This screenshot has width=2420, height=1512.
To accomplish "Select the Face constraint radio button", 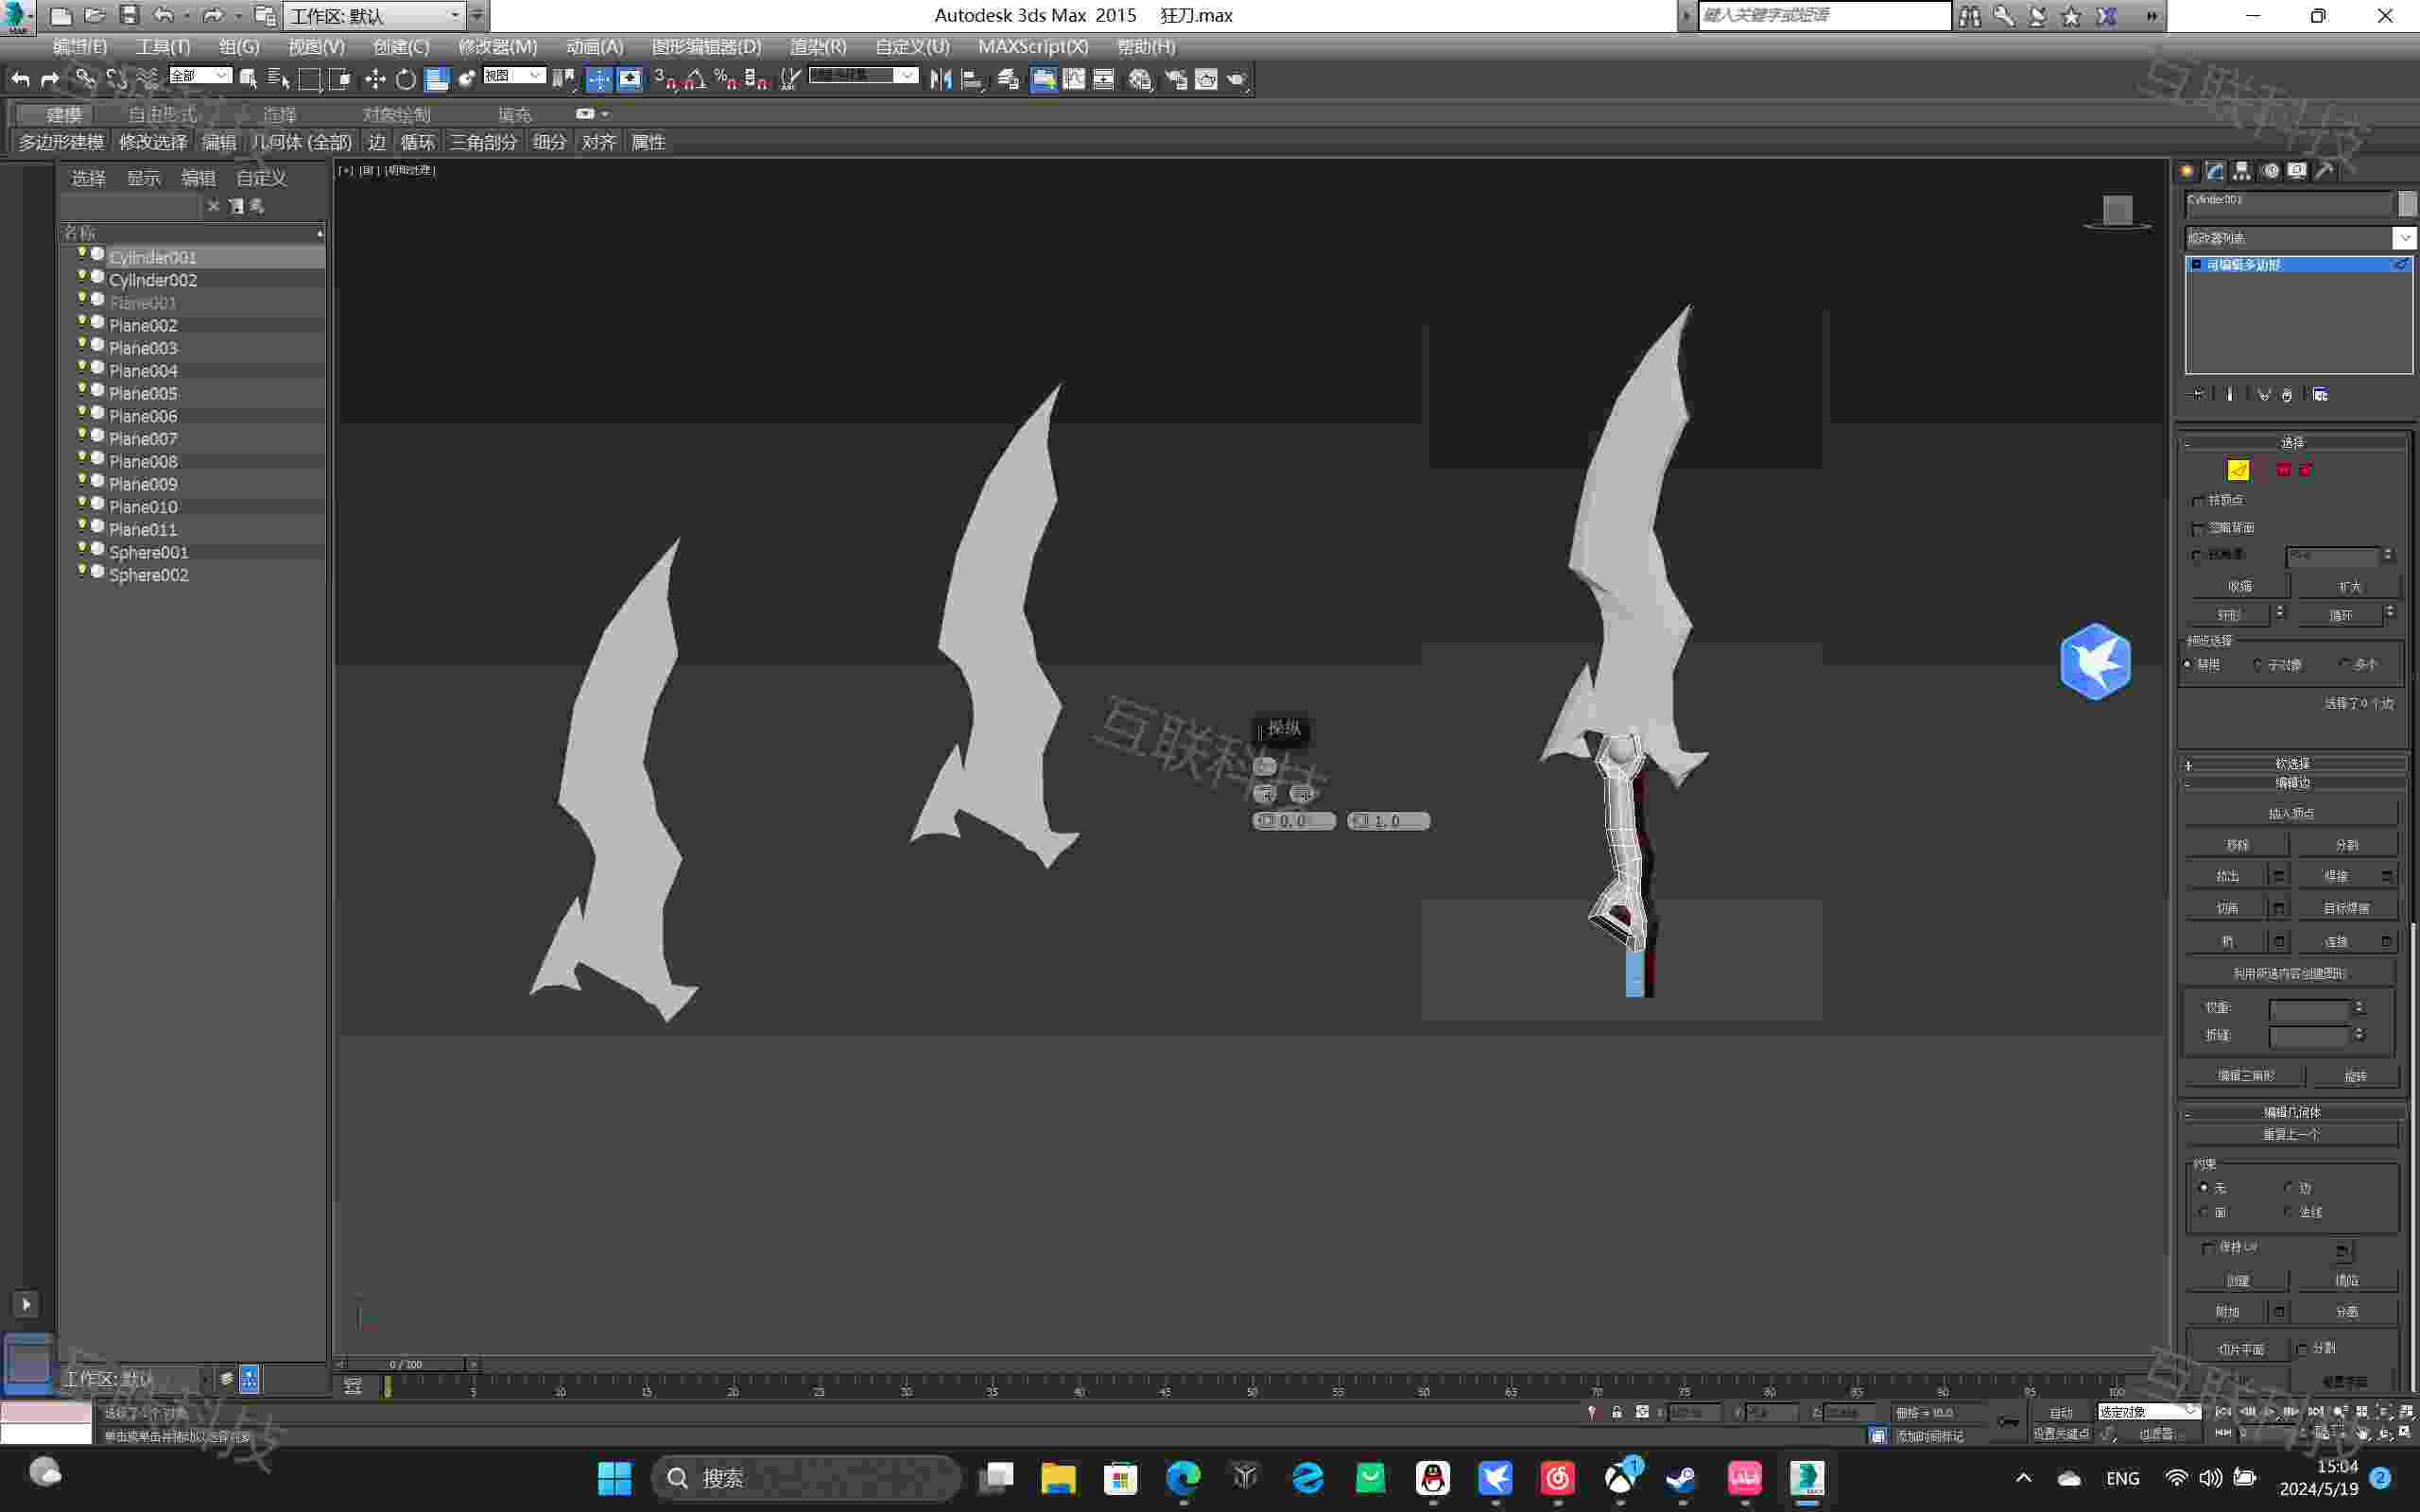I will pos(2203,1212).
